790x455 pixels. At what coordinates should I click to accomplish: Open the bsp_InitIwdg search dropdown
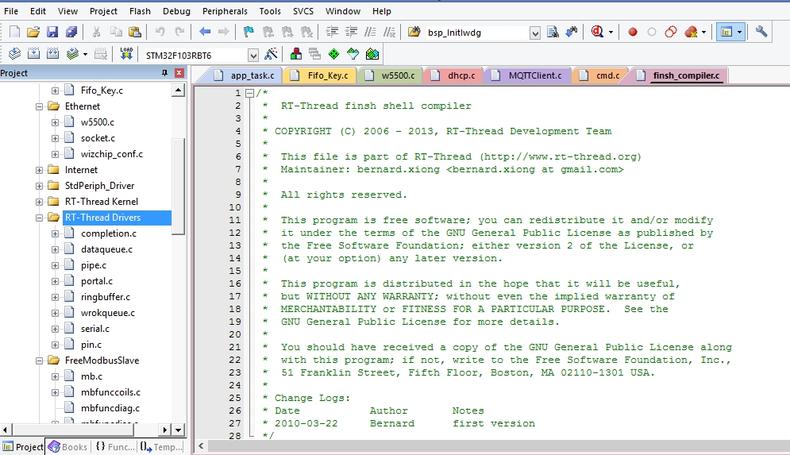535,33
